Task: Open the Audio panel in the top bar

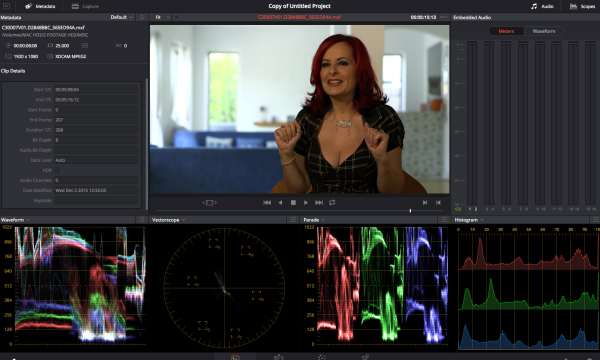Action: 542,6
